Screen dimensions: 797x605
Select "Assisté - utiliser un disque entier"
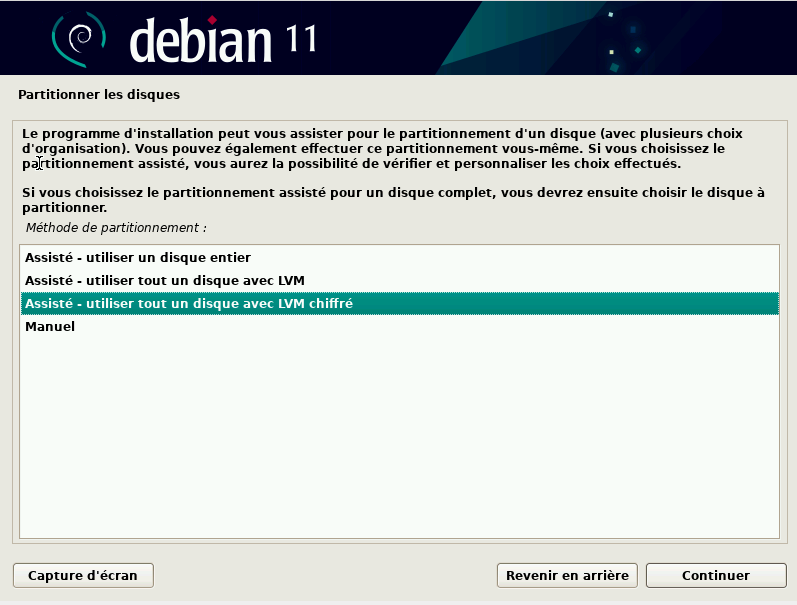[137, 257]
